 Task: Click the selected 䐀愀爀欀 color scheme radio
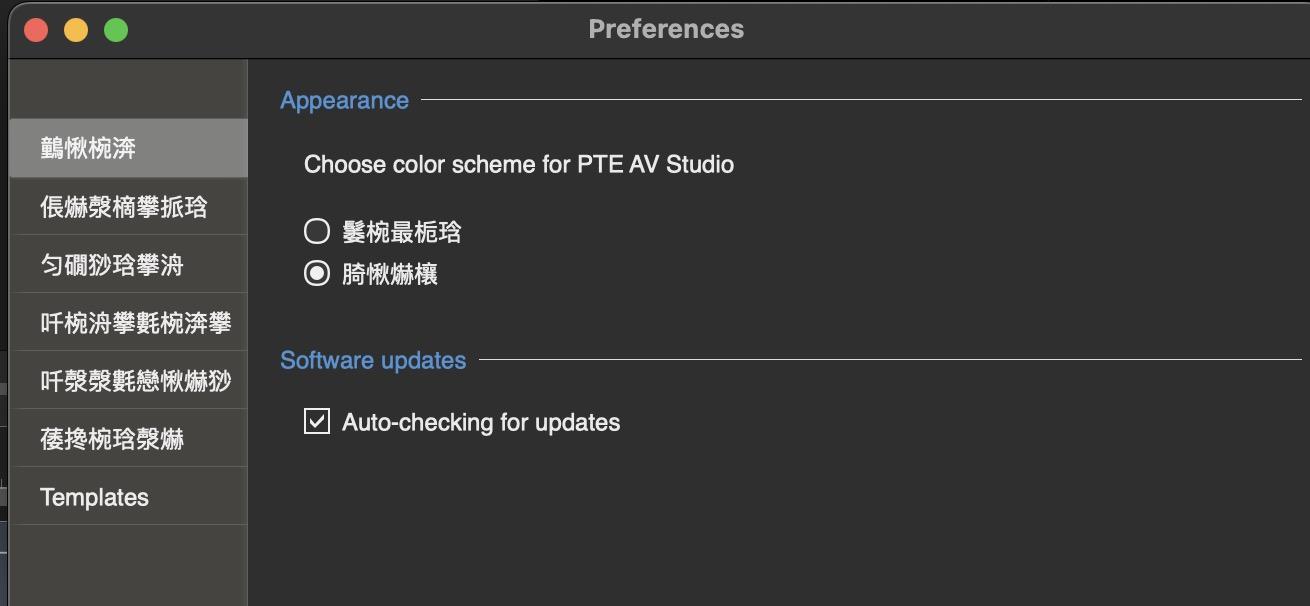coord(316,273)
